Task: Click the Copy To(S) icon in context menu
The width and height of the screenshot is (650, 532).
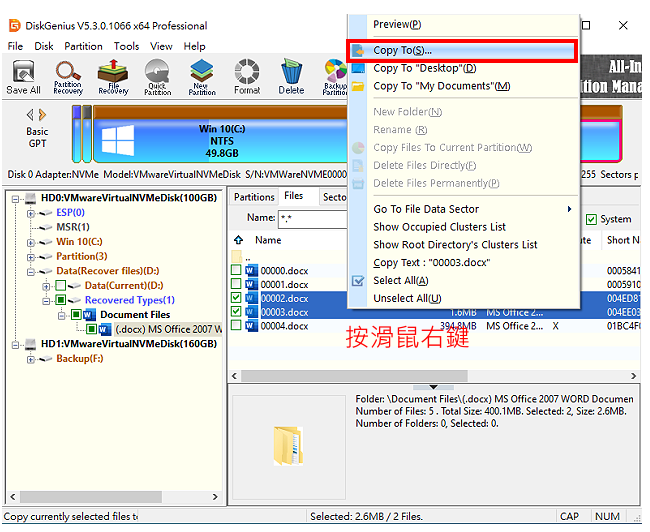Action: tap(358, 51)
